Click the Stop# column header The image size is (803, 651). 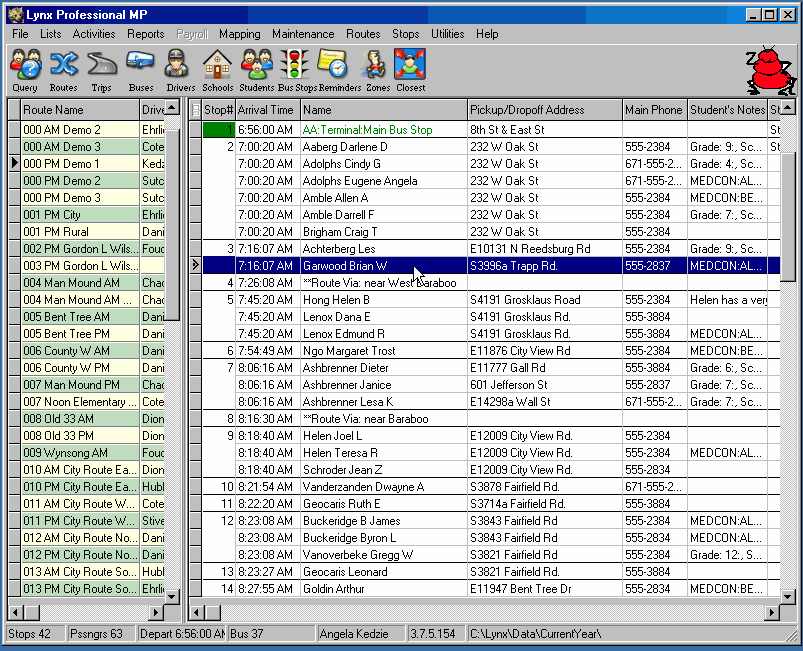[219, 110]
